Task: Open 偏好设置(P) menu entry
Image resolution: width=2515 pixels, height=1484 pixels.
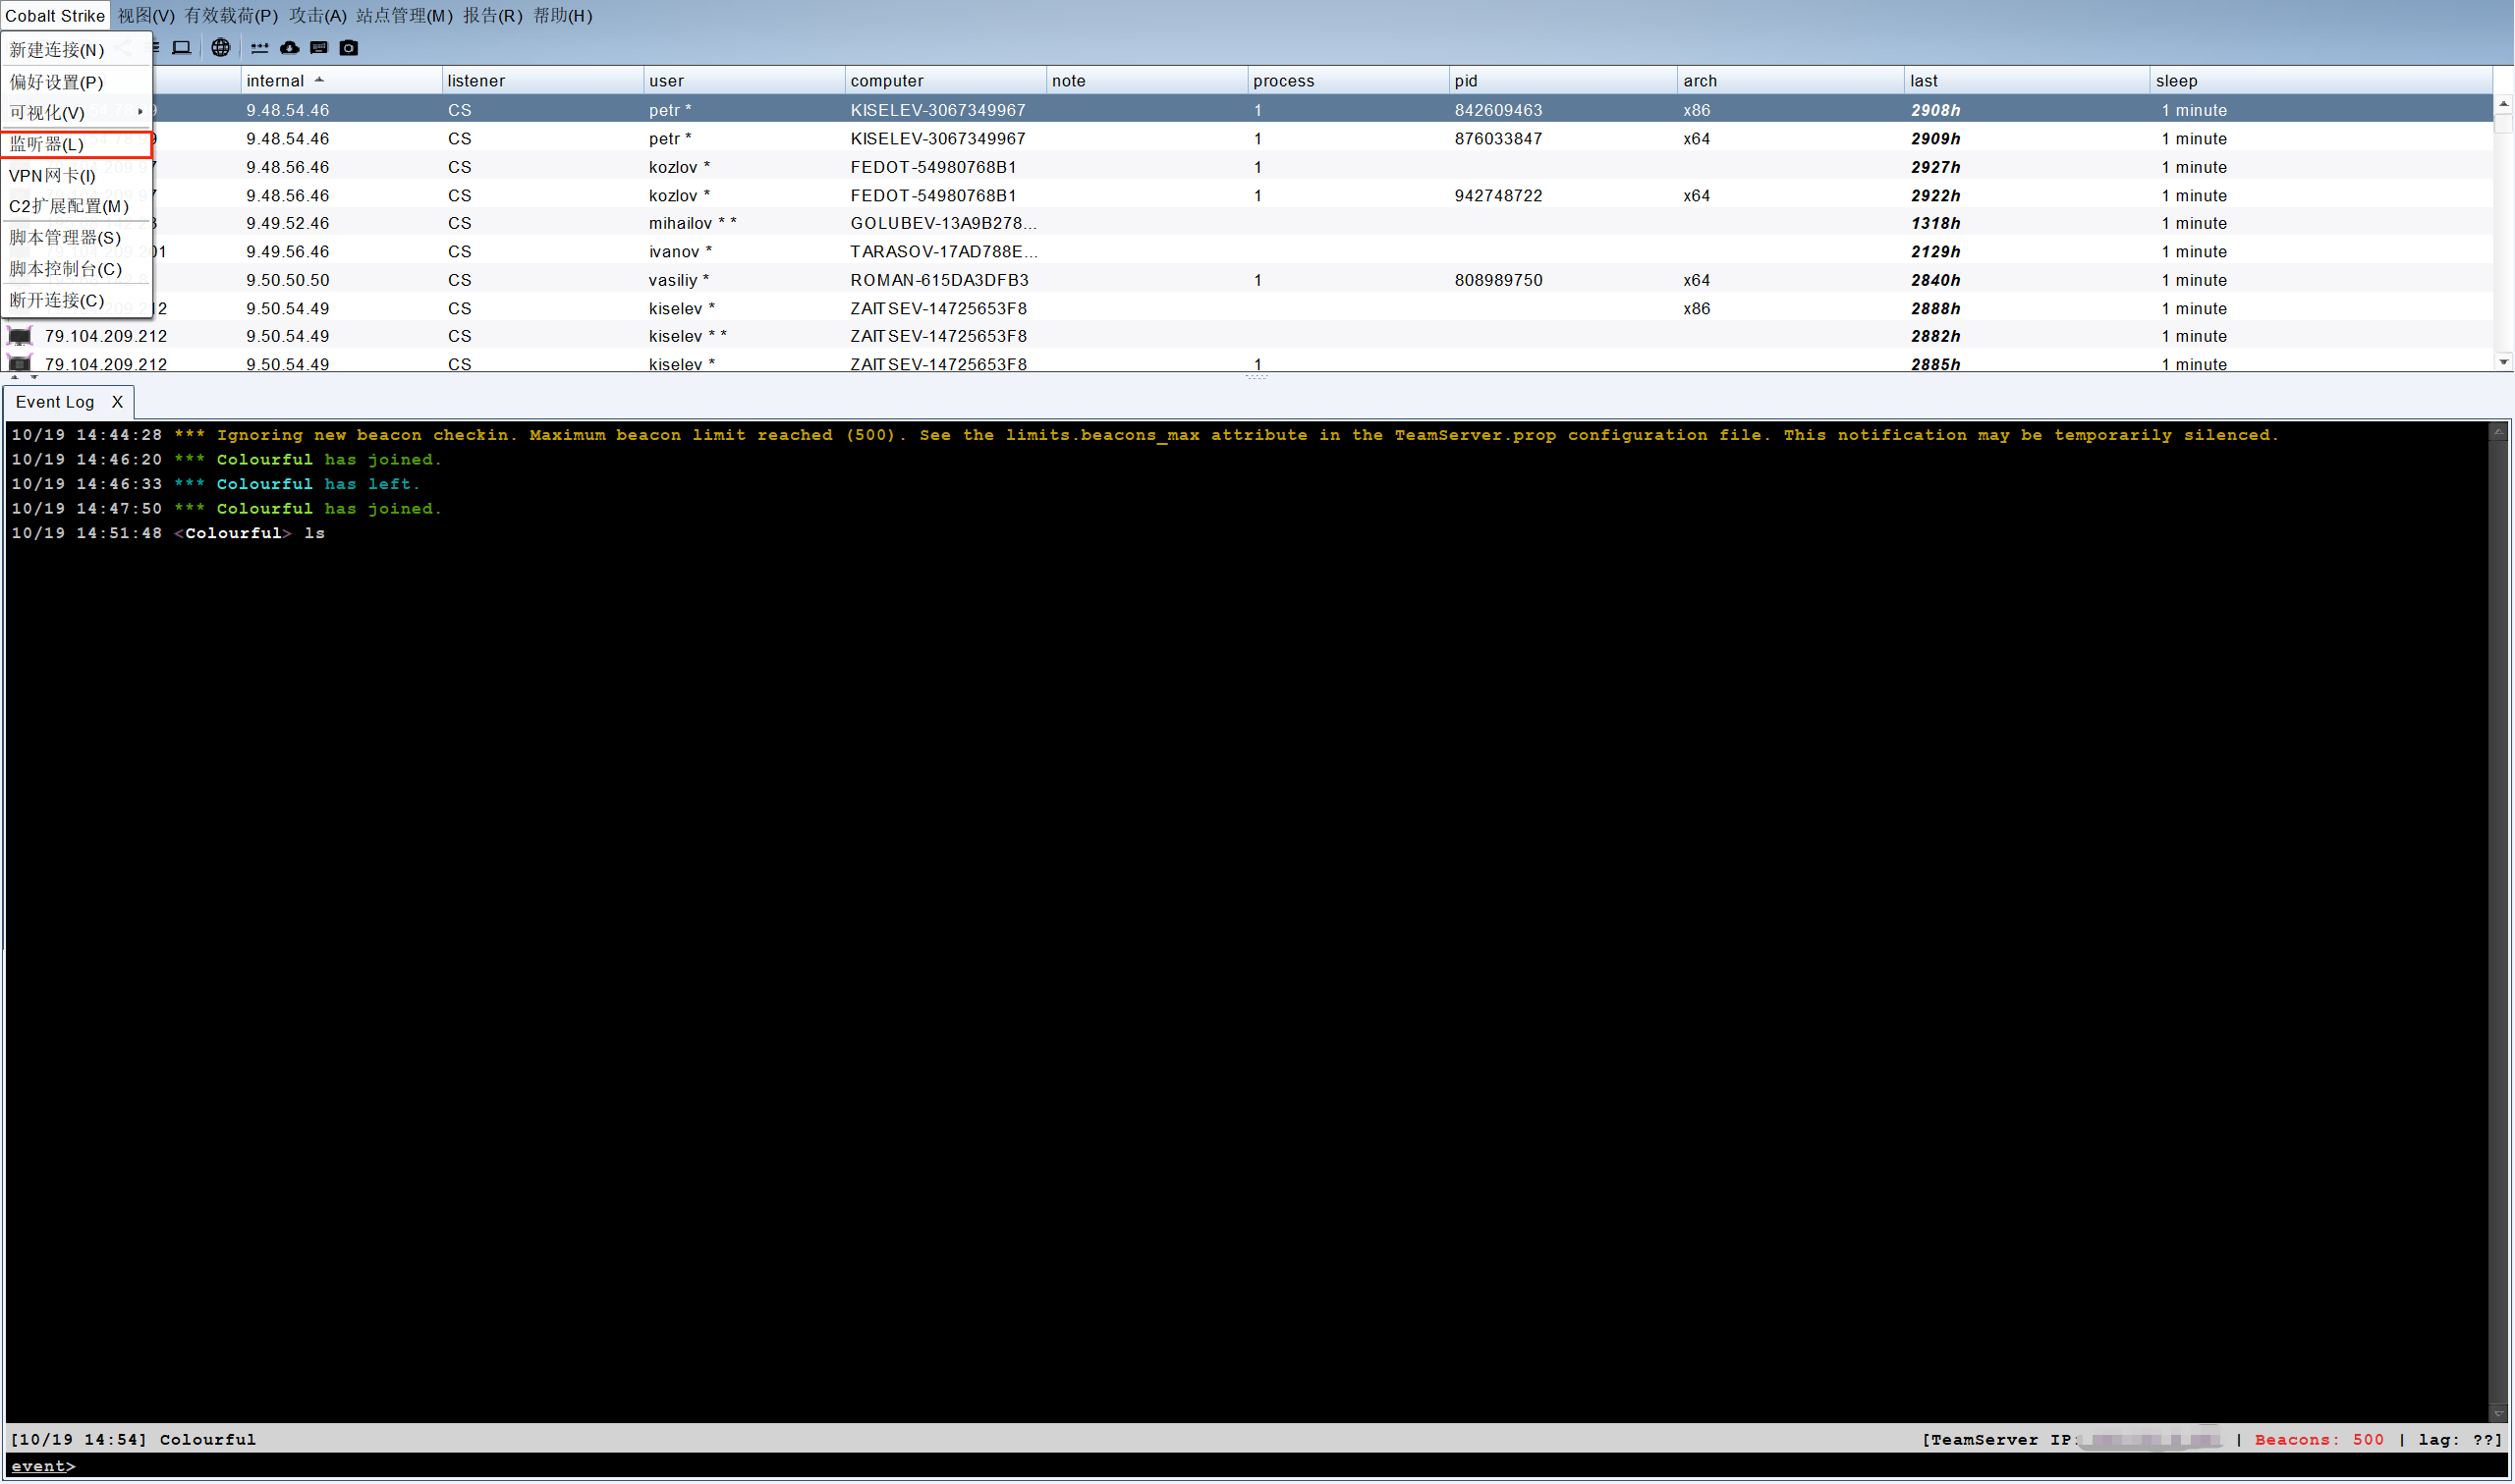Action: [x=77, y=82]
